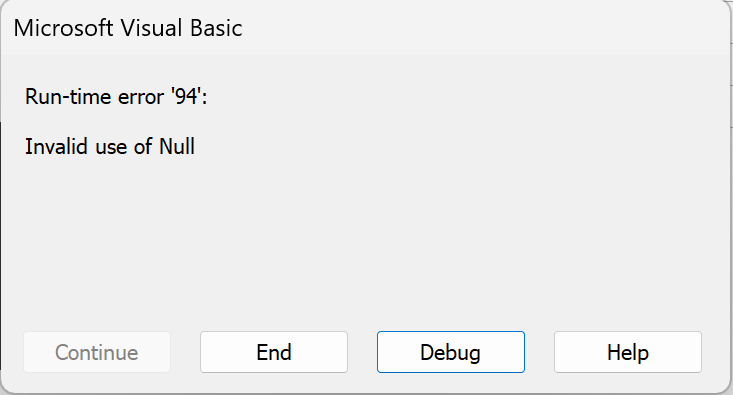
Task: Click the disabled Continue option
Action: [x=97, y=352]
